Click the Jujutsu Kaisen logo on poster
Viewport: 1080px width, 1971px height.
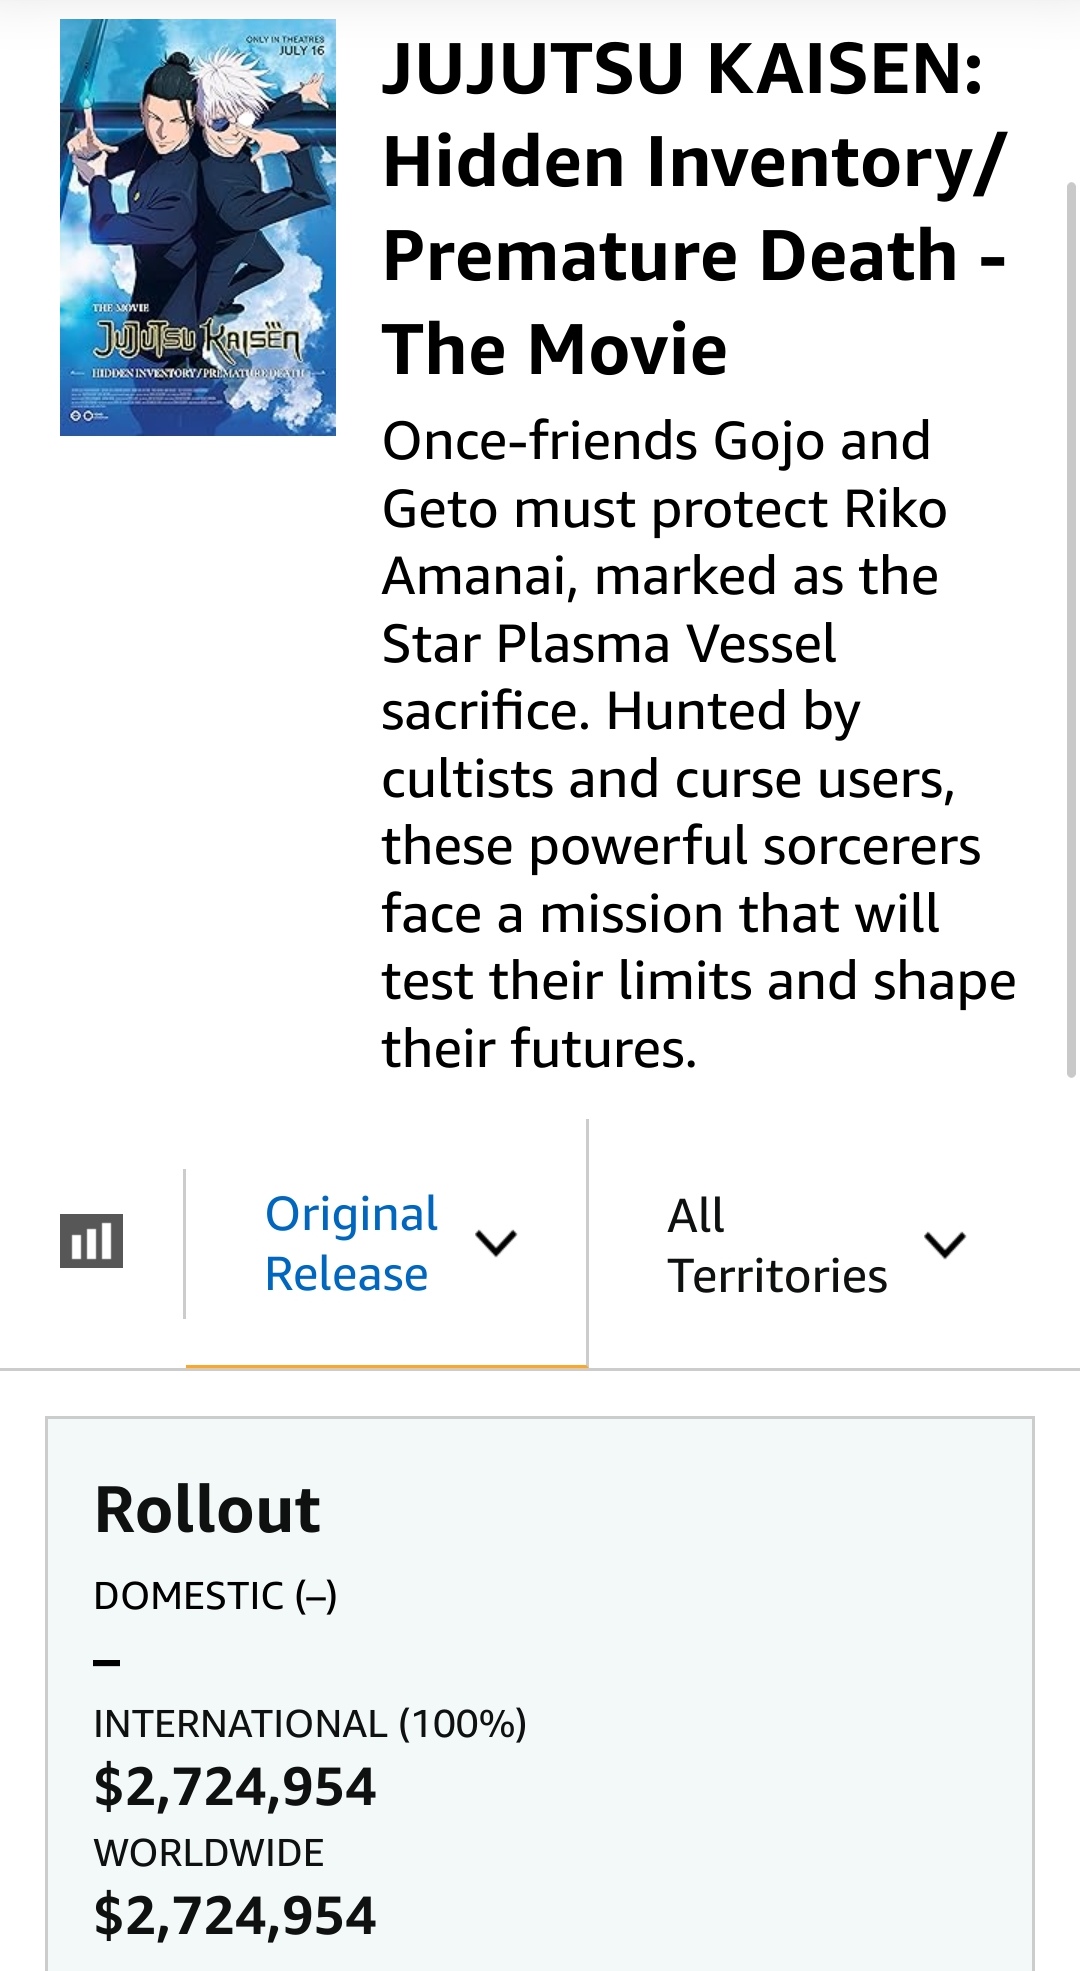[197, 341]
